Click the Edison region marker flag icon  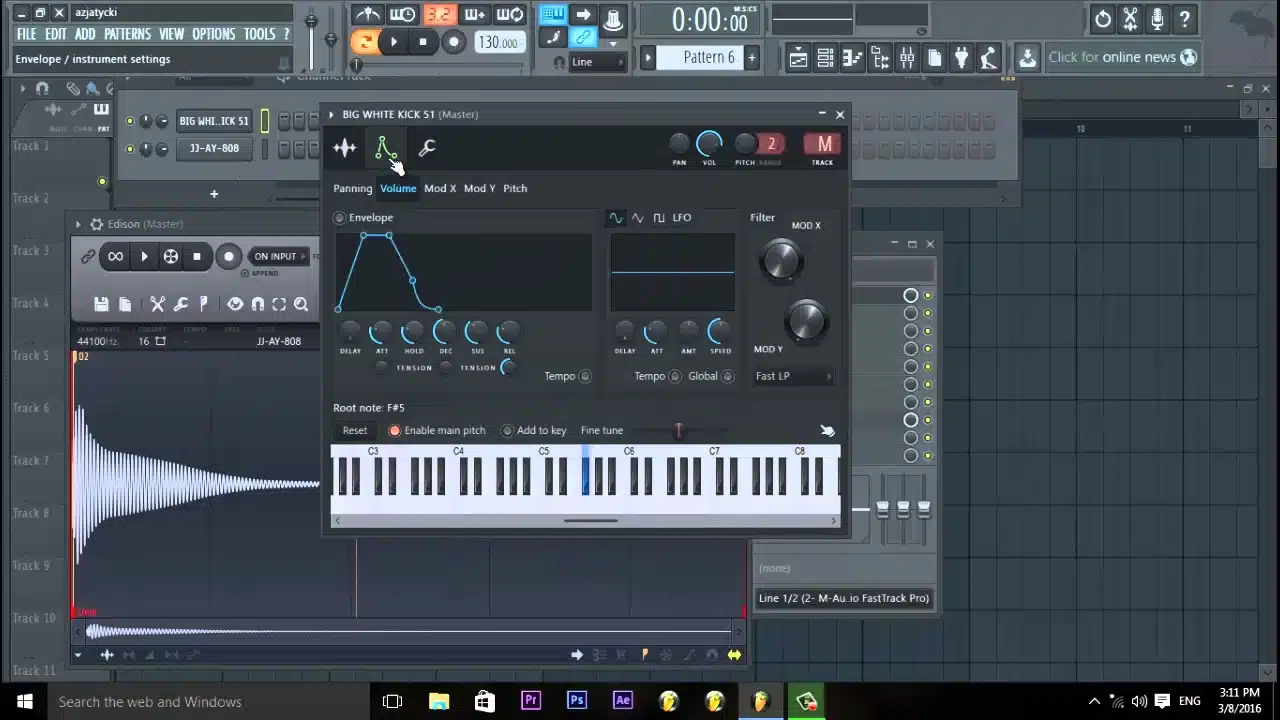204,304
